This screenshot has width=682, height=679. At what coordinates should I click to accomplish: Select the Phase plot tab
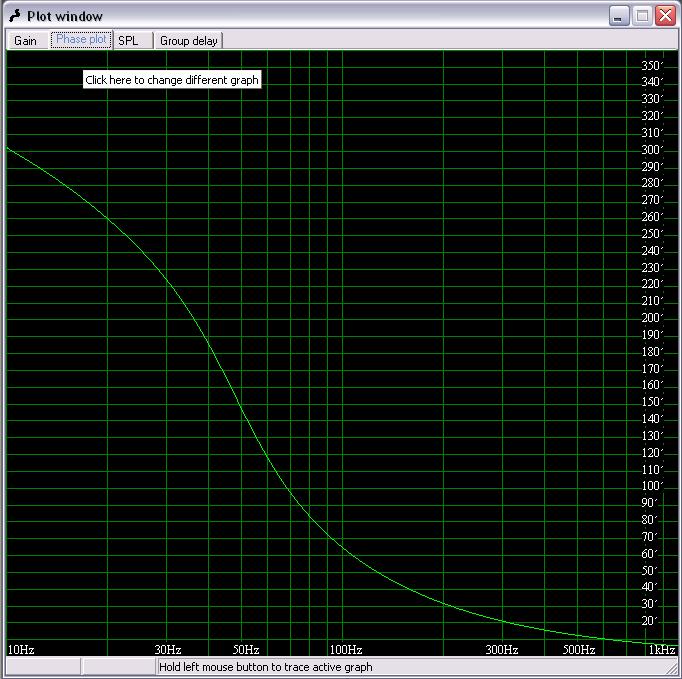81,40
